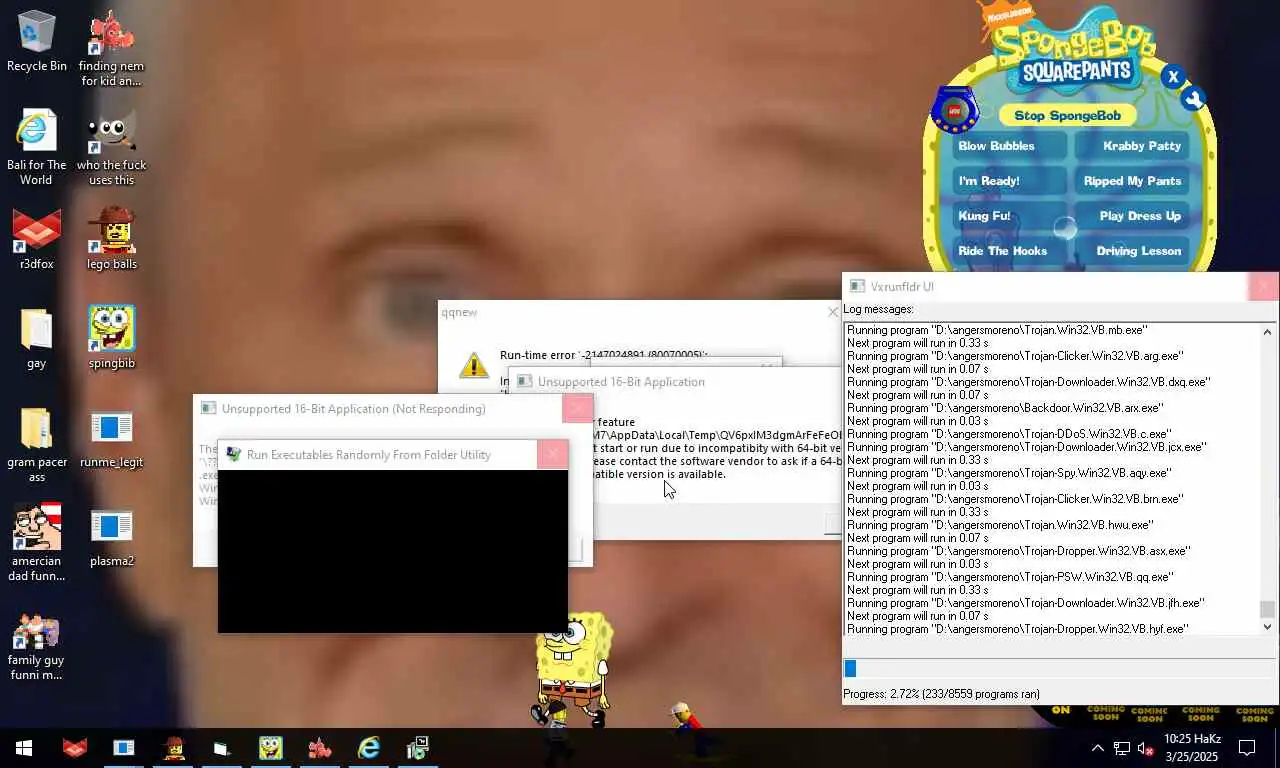1280x768 pixels.
Task: Open the Recycle Bin desktop icon
Action: [x=36, y=42]
